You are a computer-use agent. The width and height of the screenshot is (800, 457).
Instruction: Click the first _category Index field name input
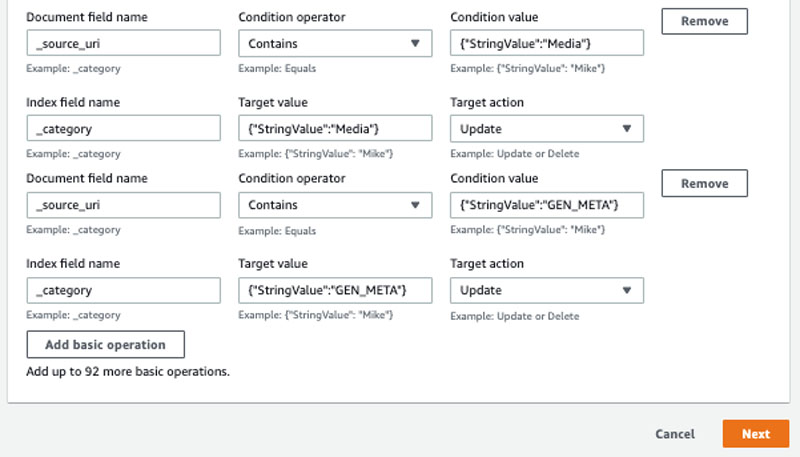pyautogui.click(x=123, y=129)
